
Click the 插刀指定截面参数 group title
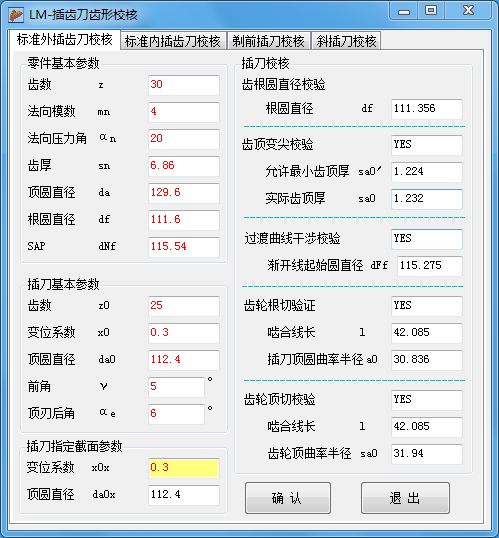[74, 446]
